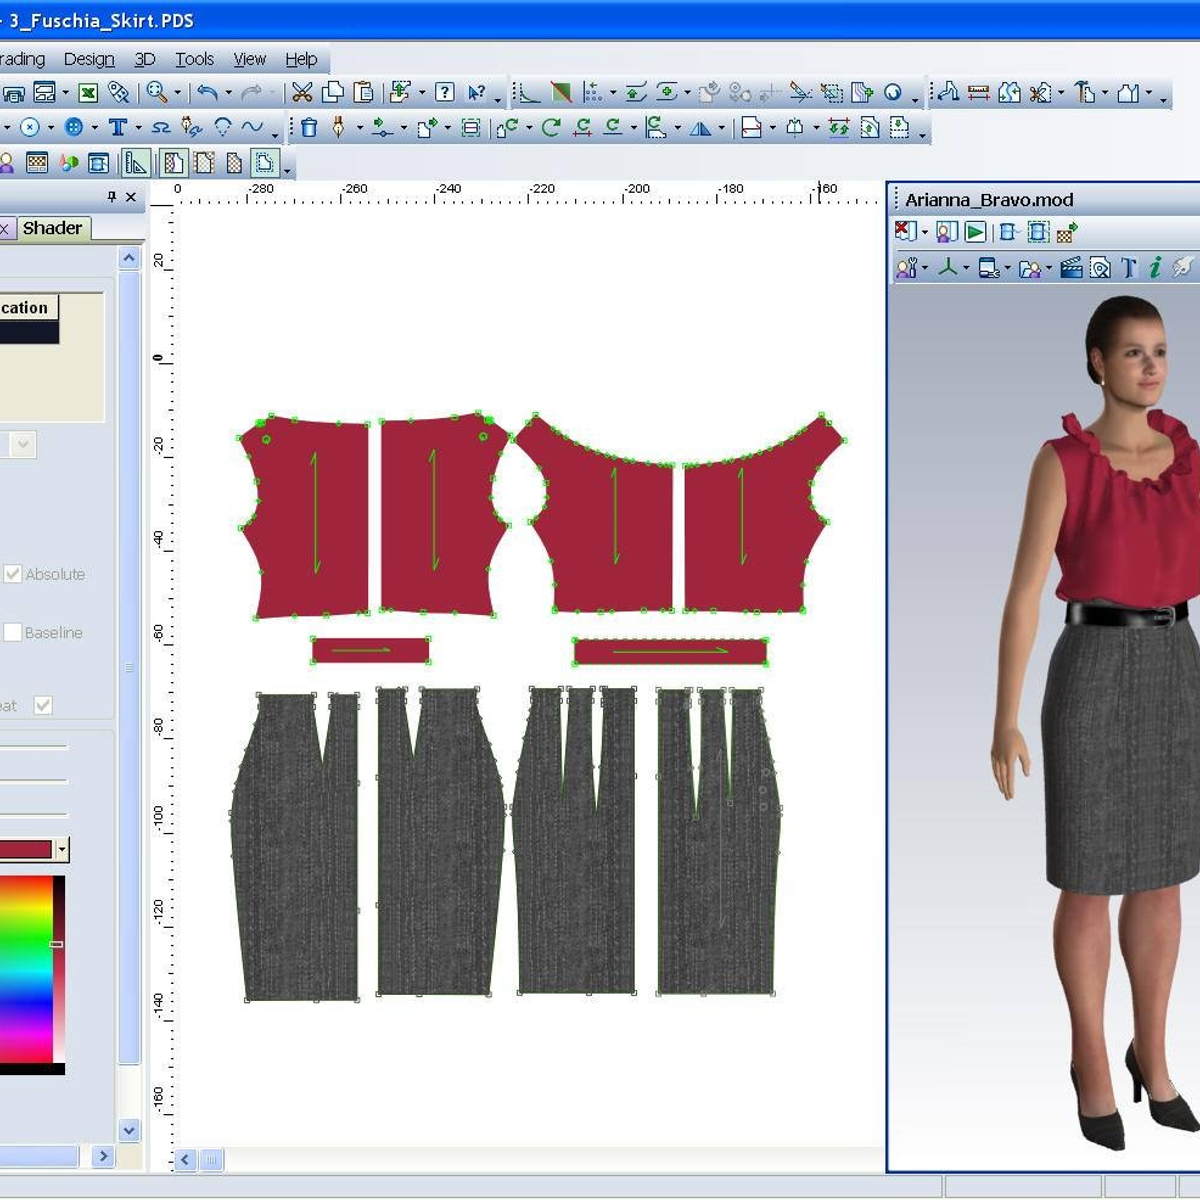Toggle the checkered texture piece view button
Viewport: 1200px width, 1200px height.
[234, 163]
